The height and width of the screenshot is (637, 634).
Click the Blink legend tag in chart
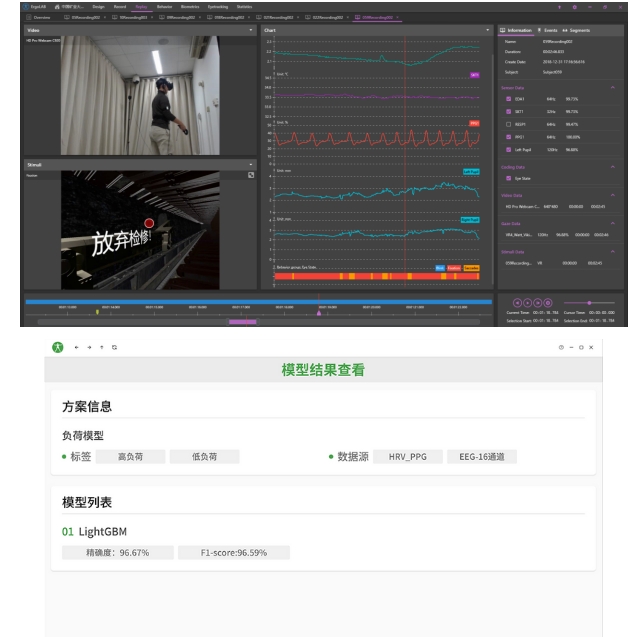440,268
